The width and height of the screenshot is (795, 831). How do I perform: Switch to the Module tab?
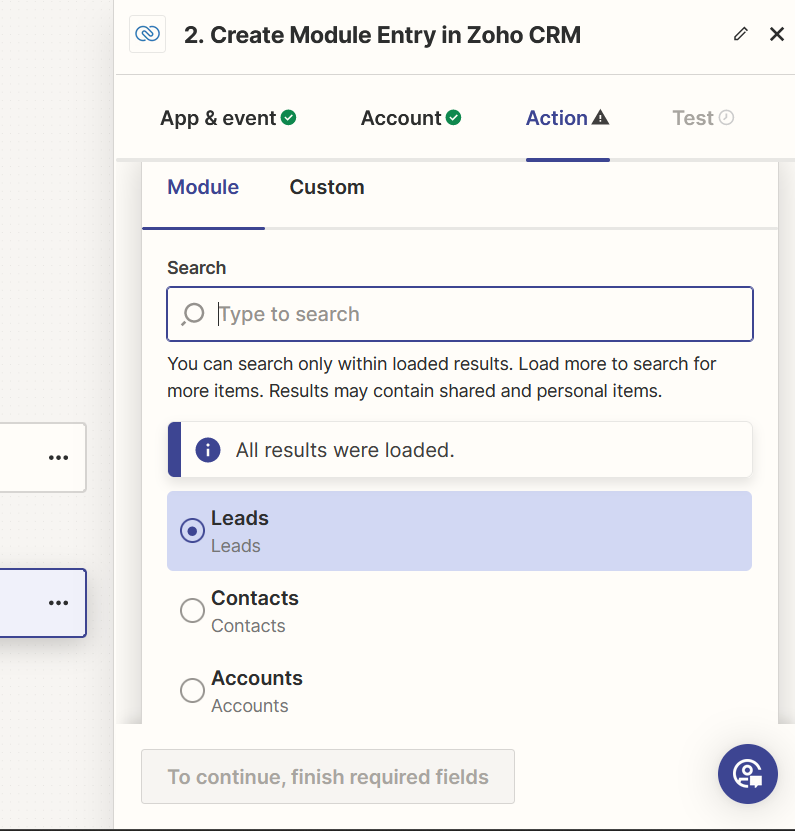(x=203, y=188)
